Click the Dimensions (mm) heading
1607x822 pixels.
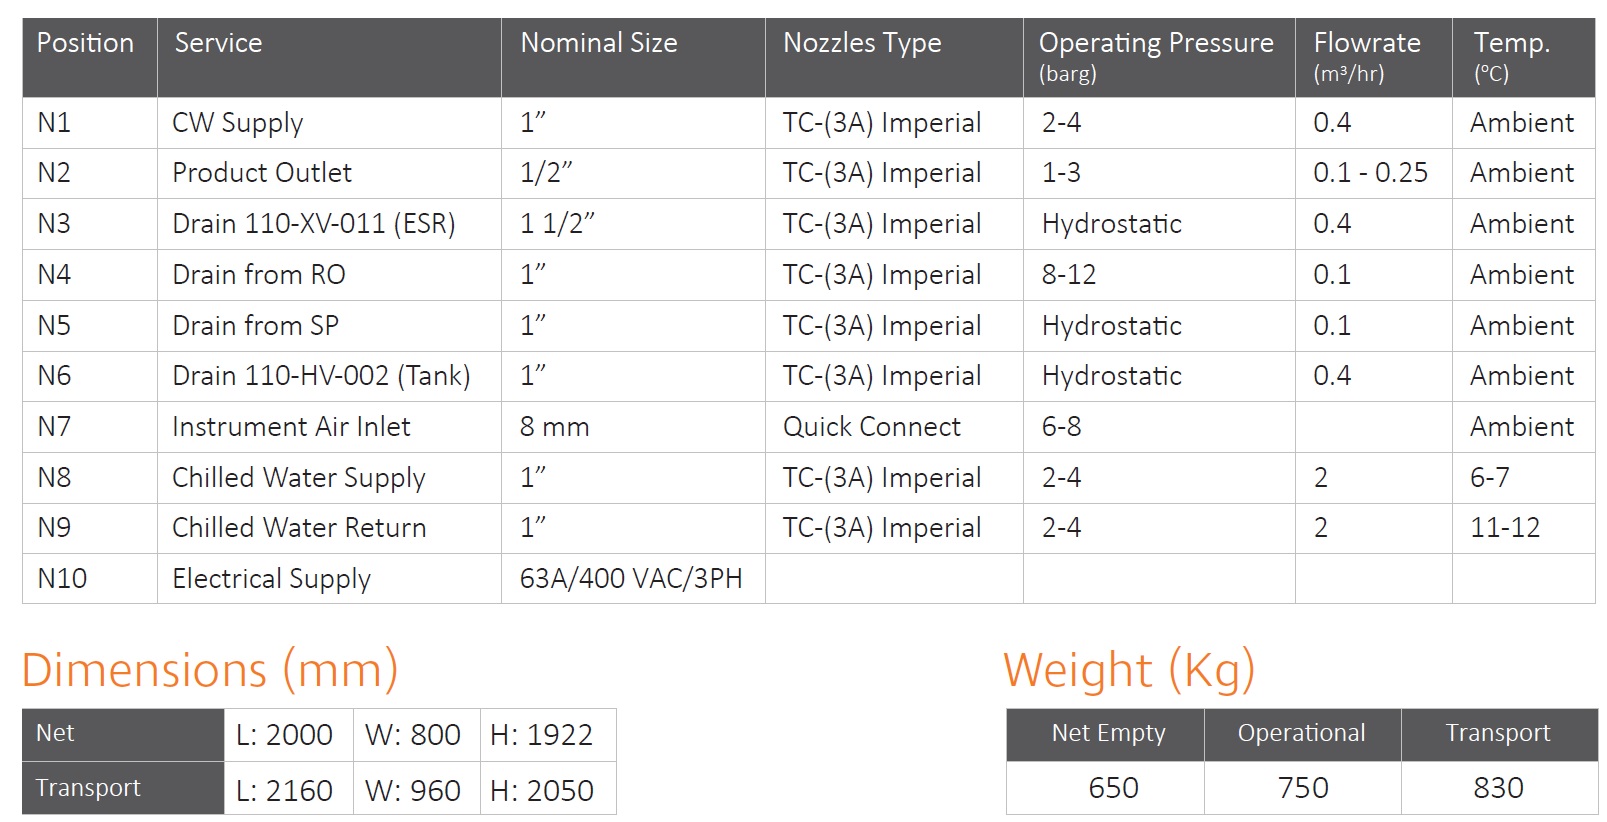[x=210, y=670]
